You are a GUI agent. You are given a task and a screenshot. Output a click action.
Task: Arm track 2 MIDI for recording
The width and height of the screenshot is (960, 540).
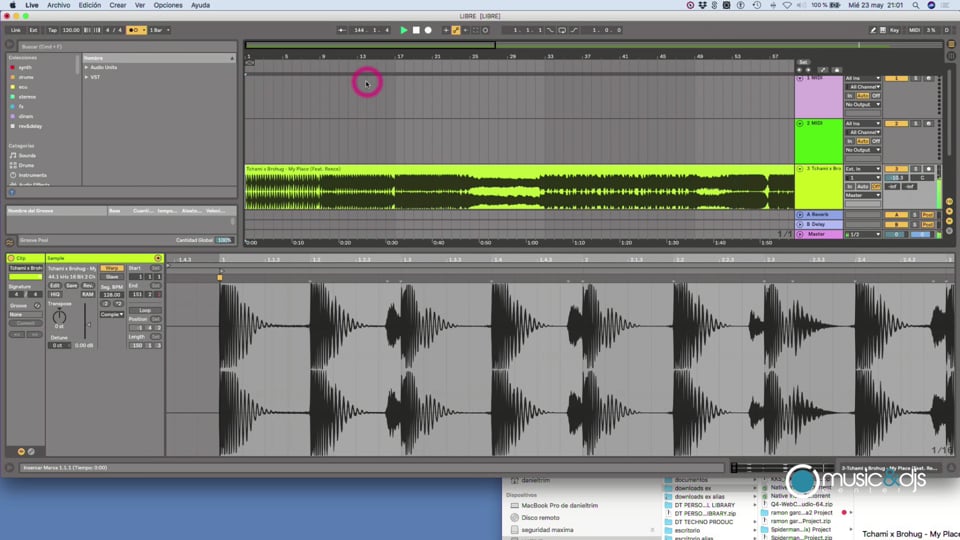click(928, 124)
